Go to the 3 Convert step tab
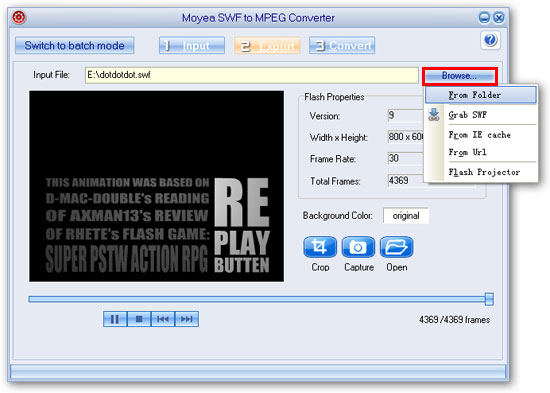Viewport: 550px width, 393px height. 342,46
